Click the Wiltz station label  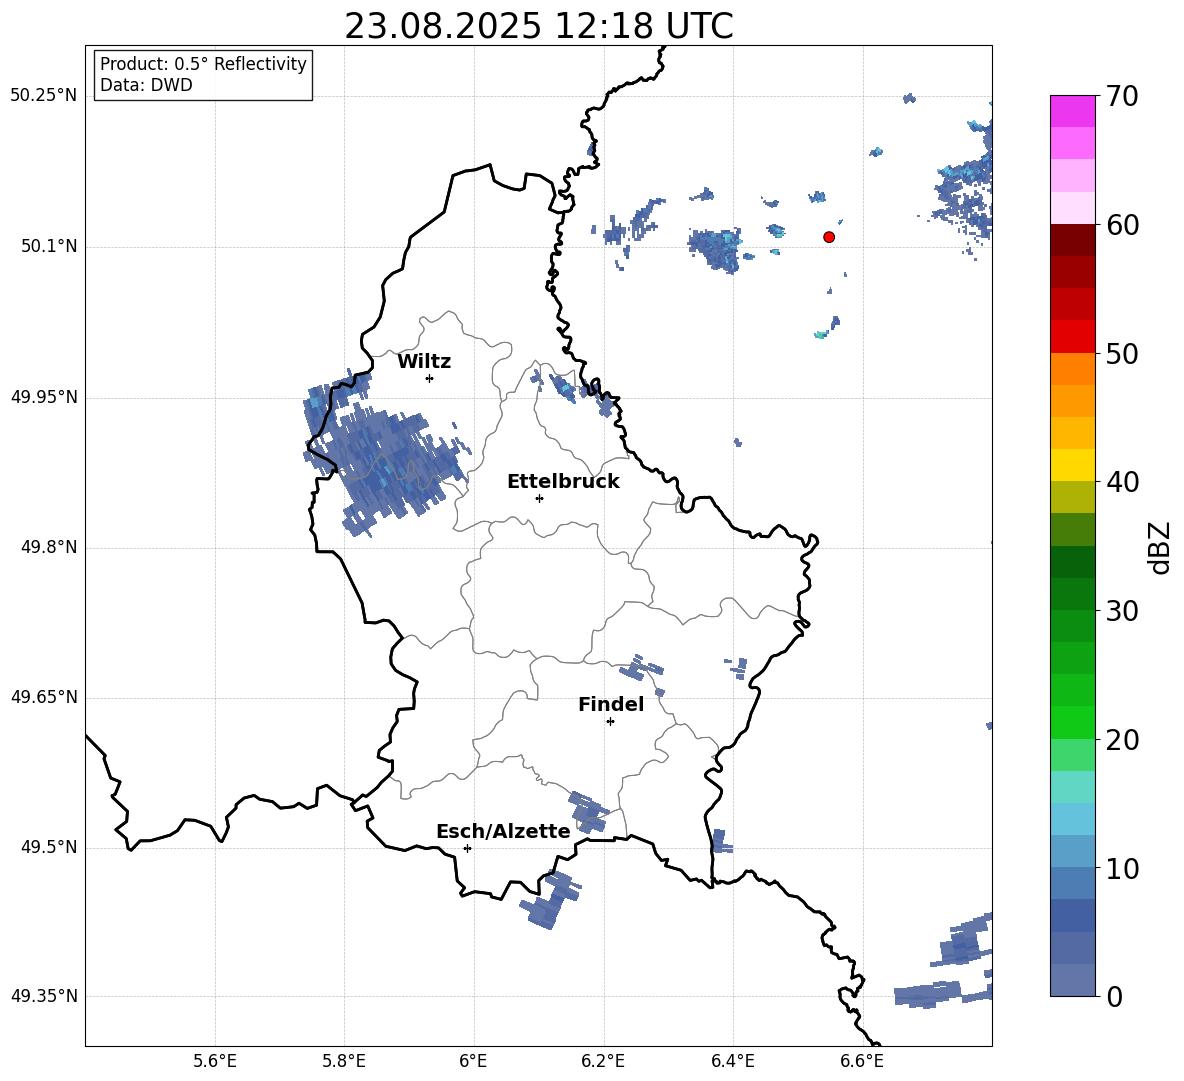(424, 362)
